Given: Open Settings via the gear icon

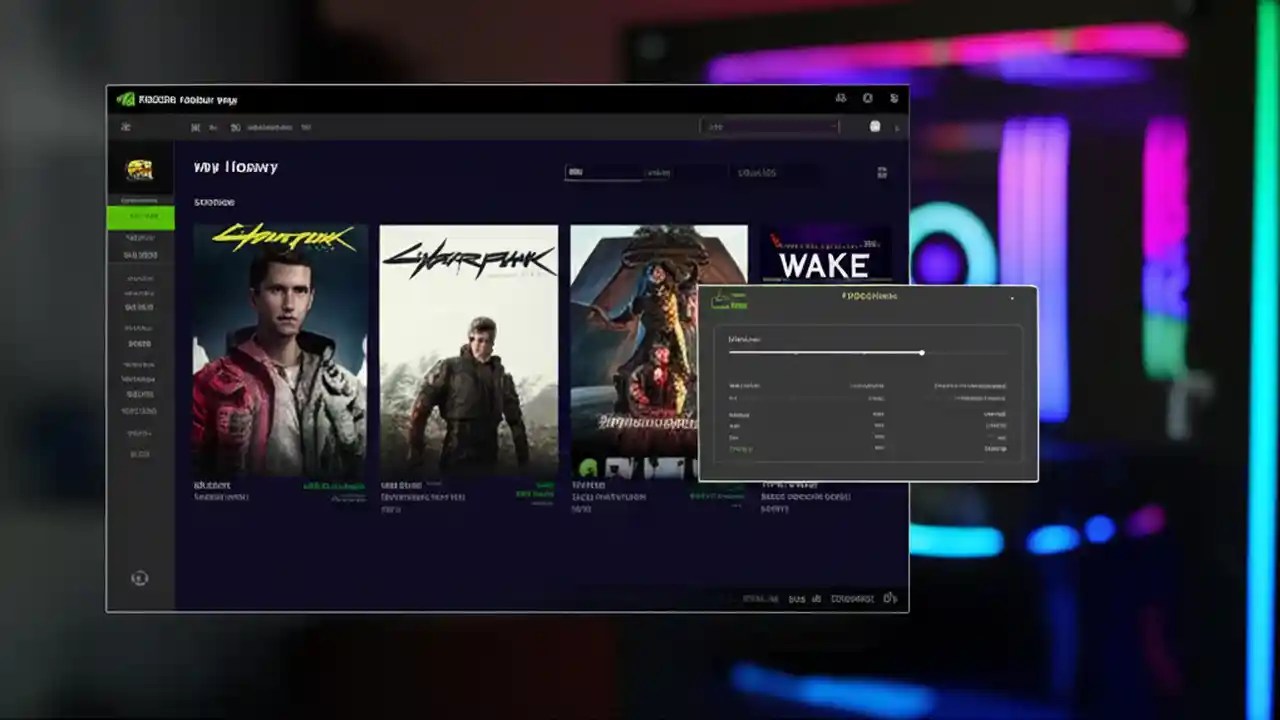Looking at the screenshot, I should click(x=867, y=99).
